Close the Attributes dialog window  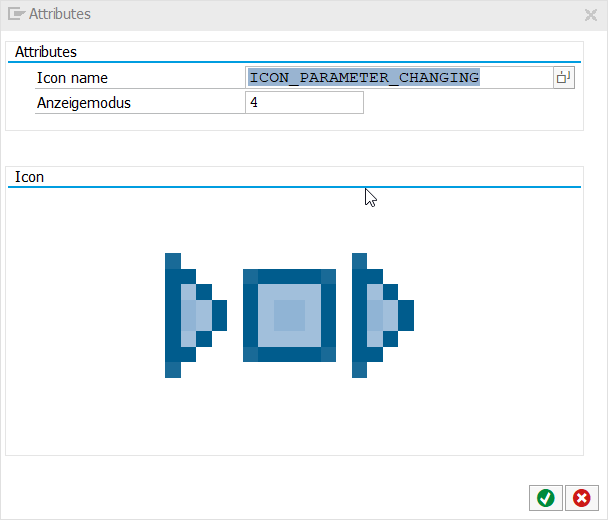(591, 15)
